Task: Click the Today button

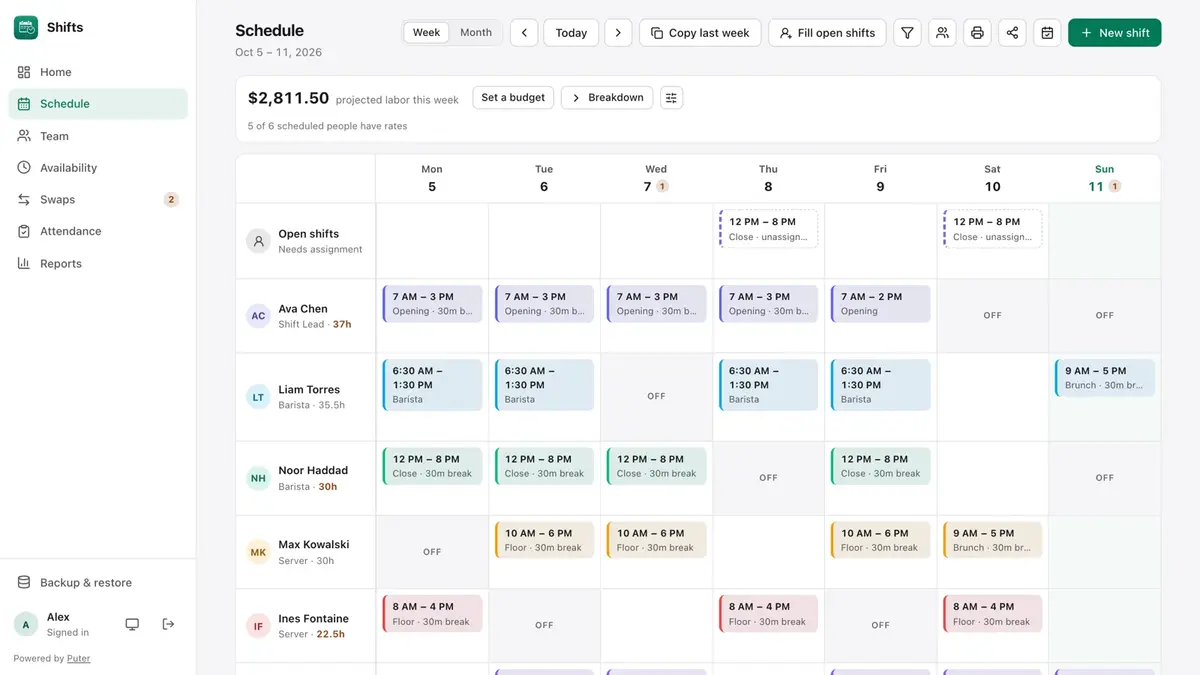Action: point(571,33)
